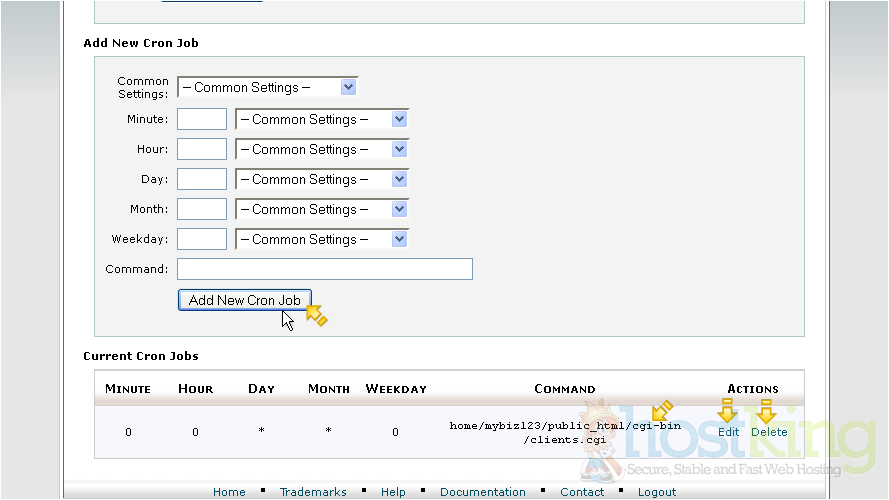Focus the Minute text field

pos(202,119)
